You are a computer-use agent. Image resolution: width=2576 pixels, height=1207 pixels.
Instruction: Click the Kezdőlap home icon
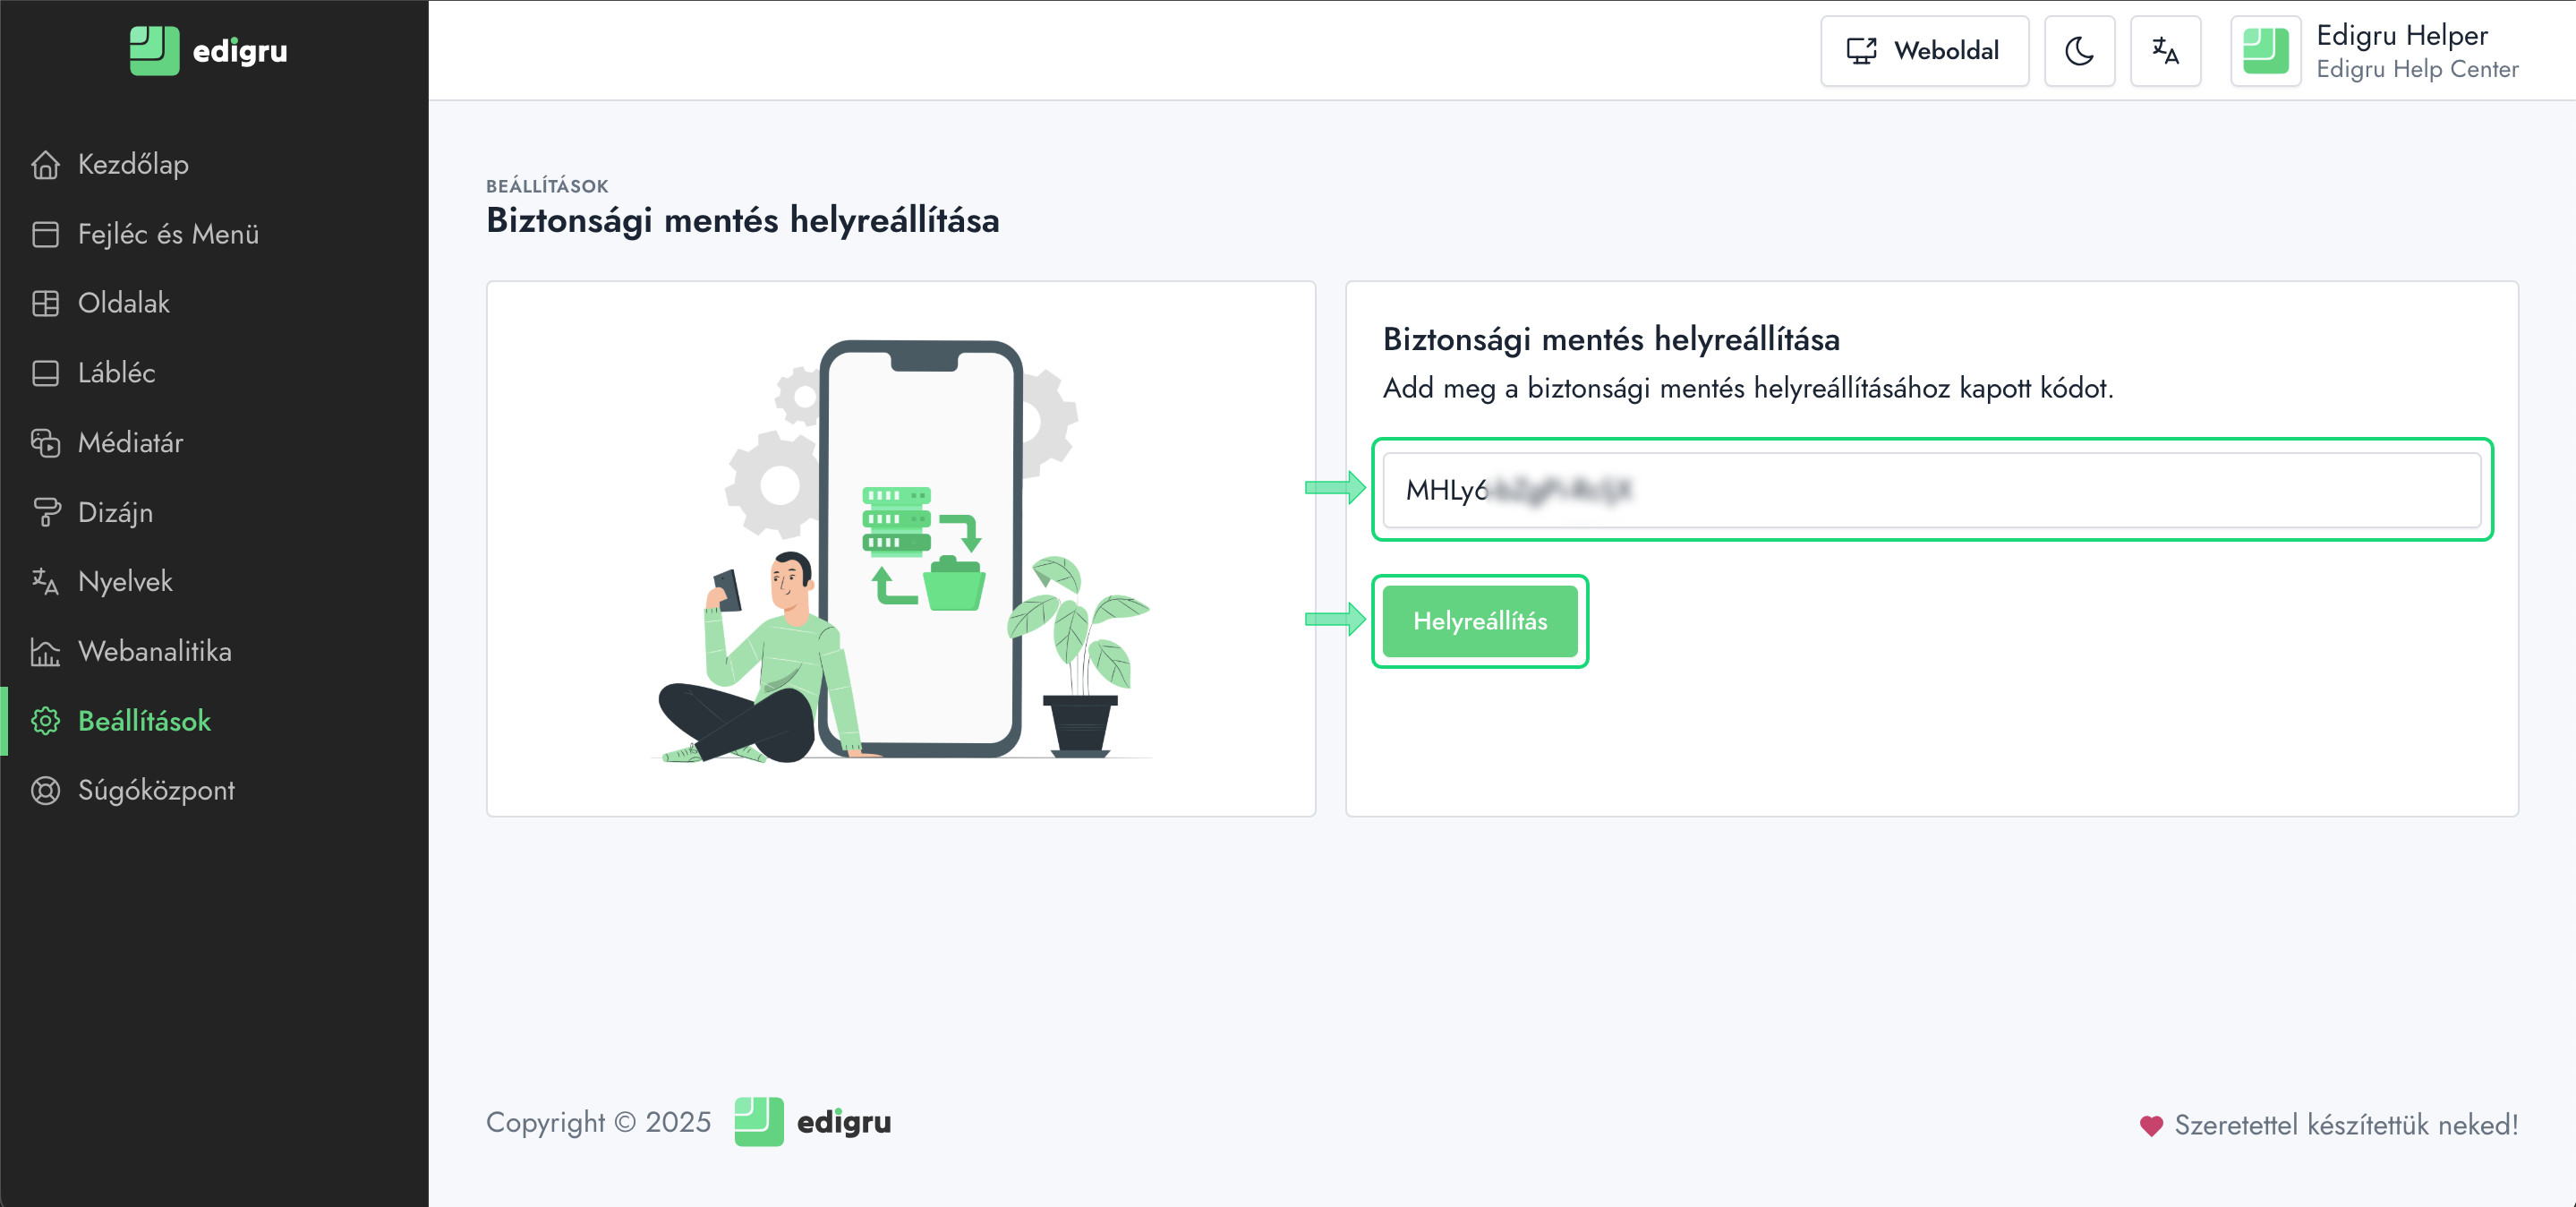(x=45, y=164)
